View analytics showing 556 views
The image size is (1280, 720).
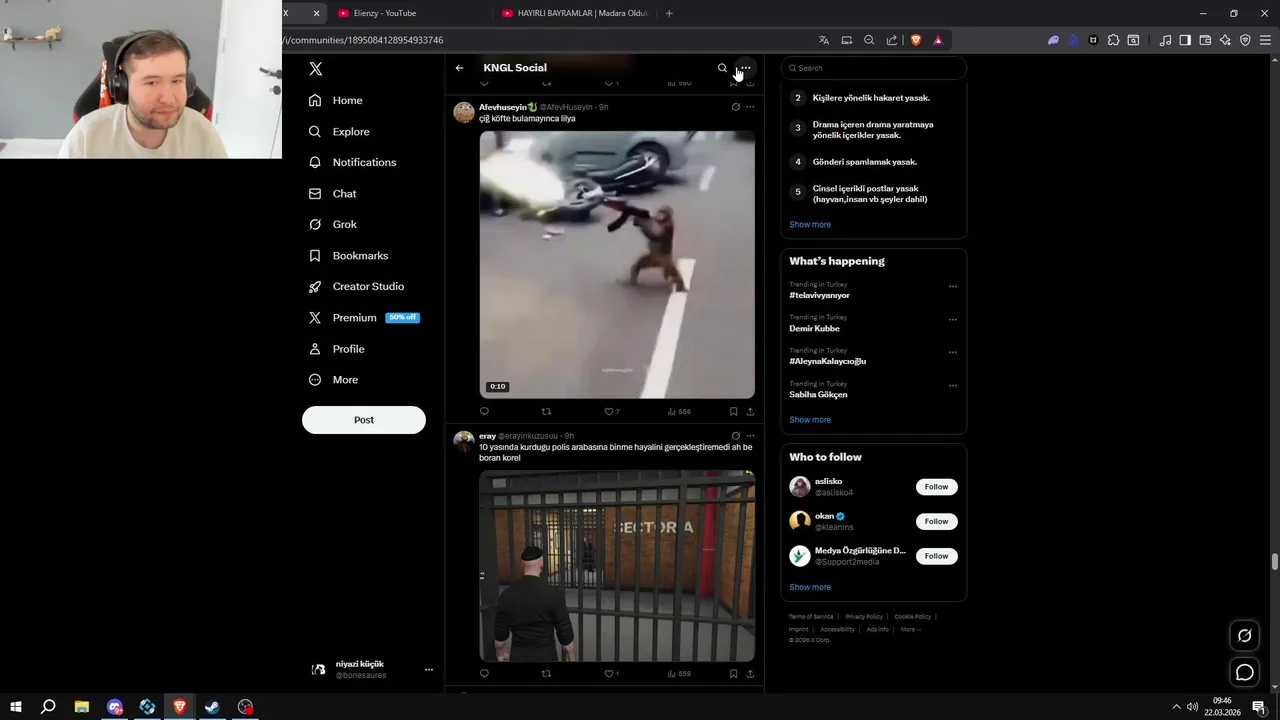coord(678,411)
